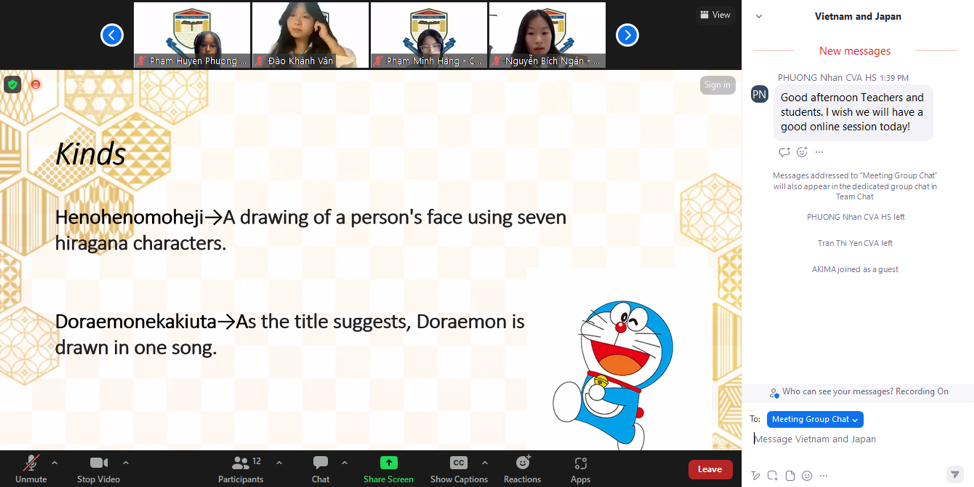Click the Messages addressed to Meeting Group Chat note
Viewport: 974px width, 487px height.
[x=855, y=186]
